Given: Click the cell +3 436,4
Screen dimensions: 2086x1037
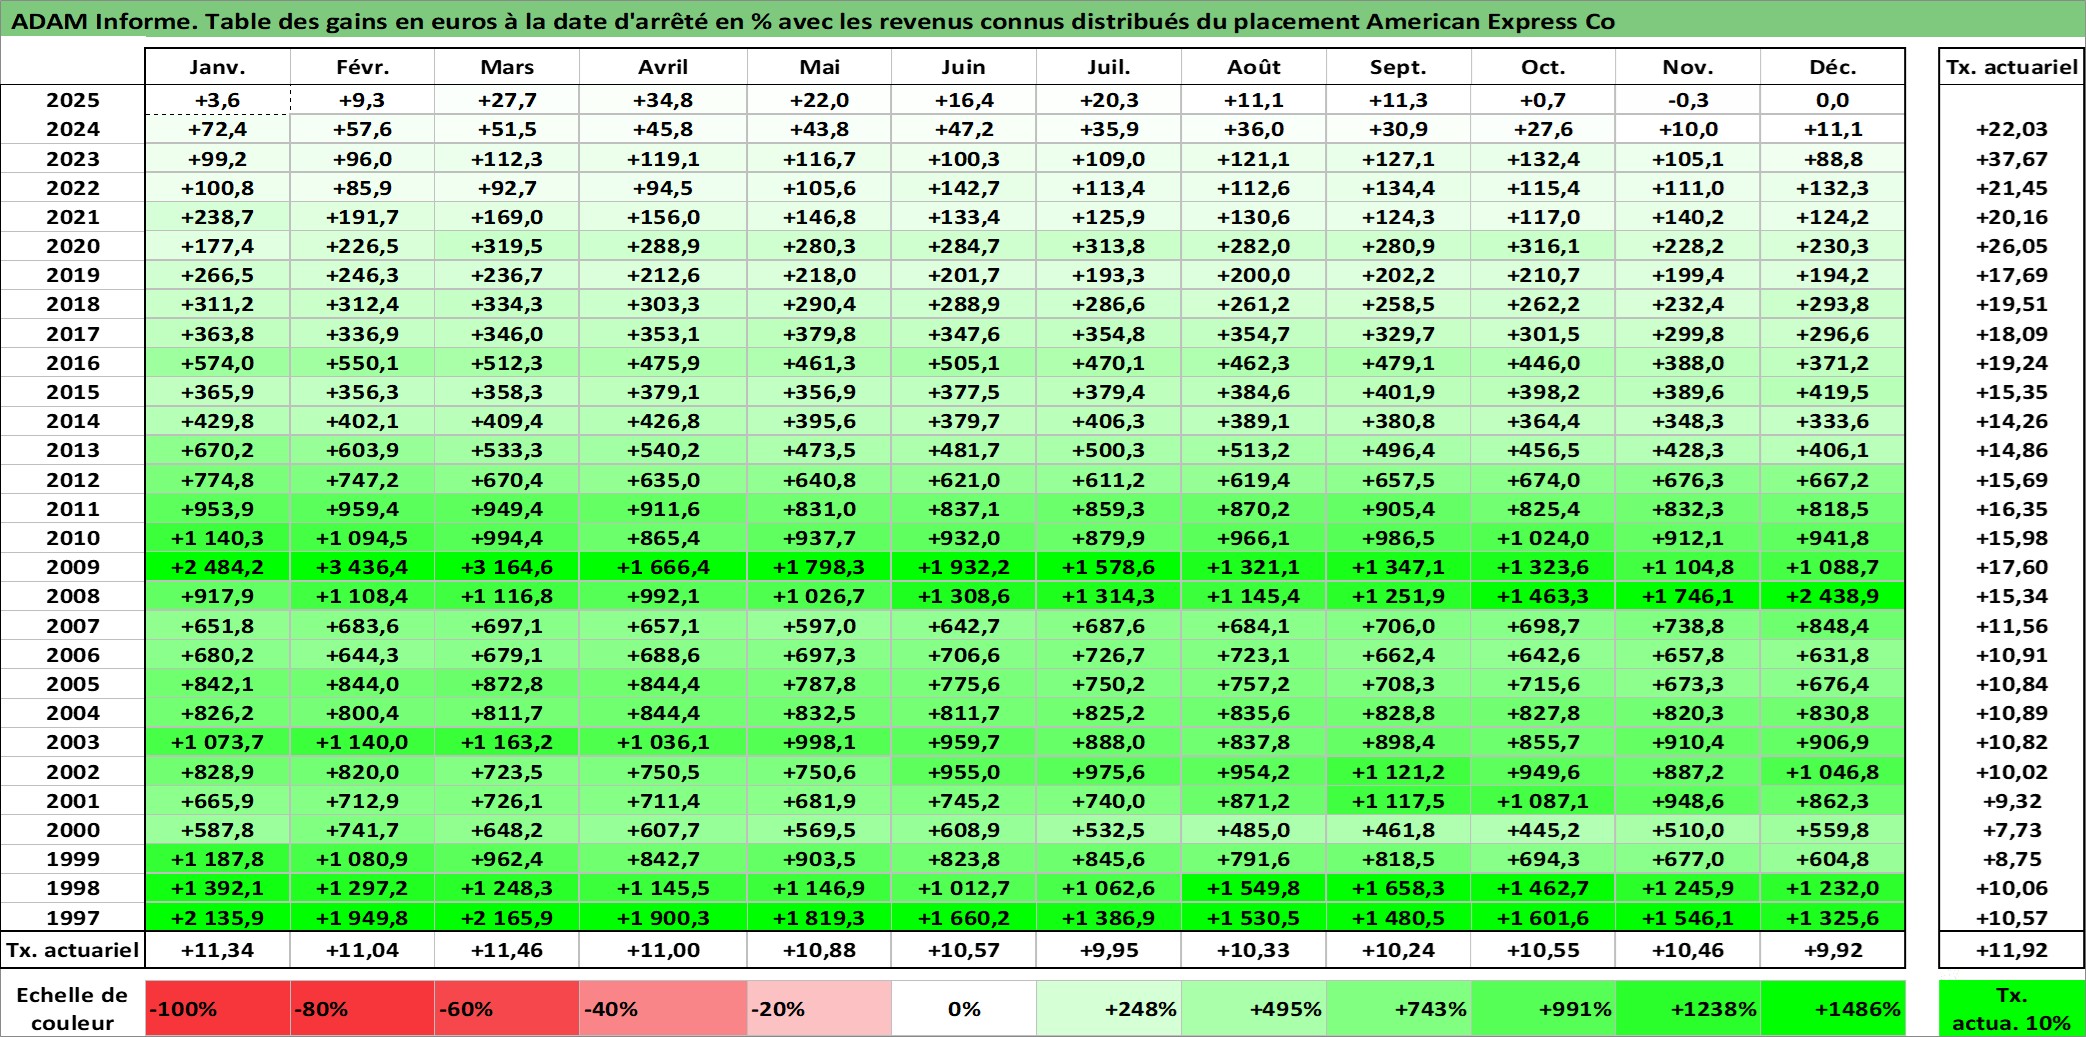Looking at the screenshot, I should [x=362, y=567].
